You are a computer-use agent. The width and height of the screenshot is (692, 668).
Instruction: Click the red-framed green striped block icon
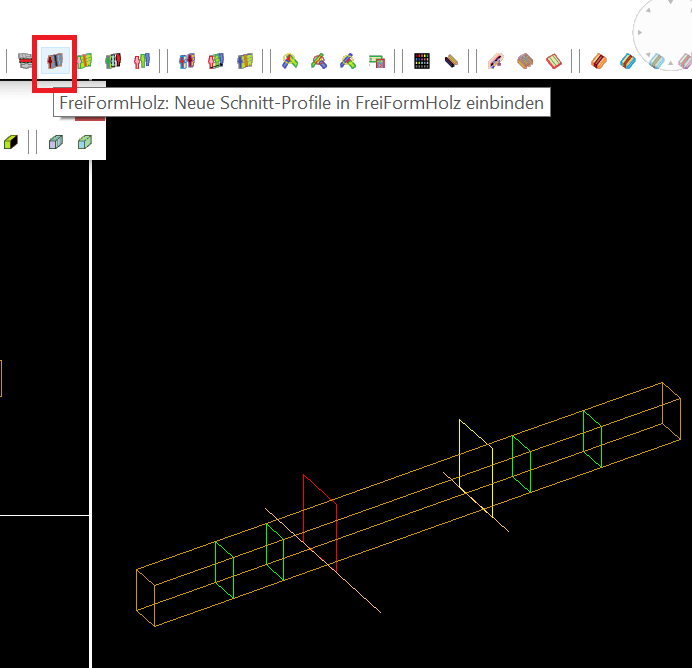pyautogui.click(x=554, y=61)
